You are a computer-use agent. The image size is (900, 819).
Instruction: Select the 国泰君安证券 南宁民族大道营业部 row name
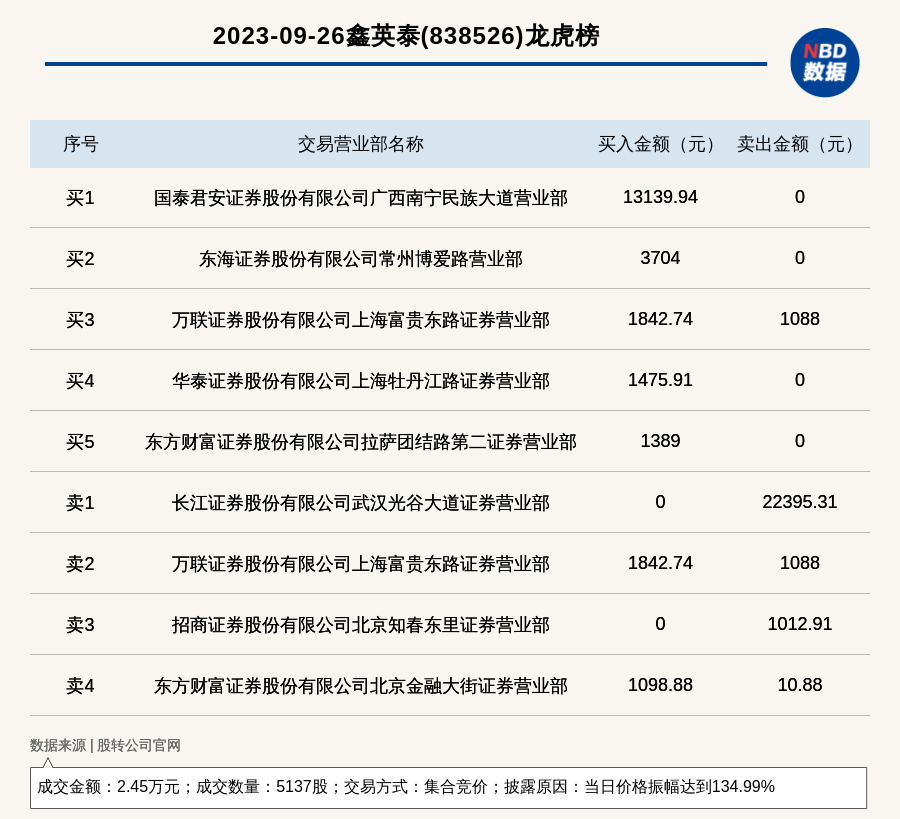pyautogui.click(x=360, y=198)
